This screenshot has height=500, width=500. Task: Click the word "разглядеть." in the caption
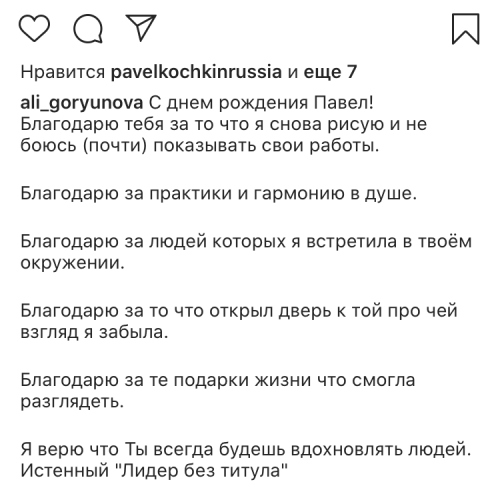pyautogui.click(x=72, y=402)
